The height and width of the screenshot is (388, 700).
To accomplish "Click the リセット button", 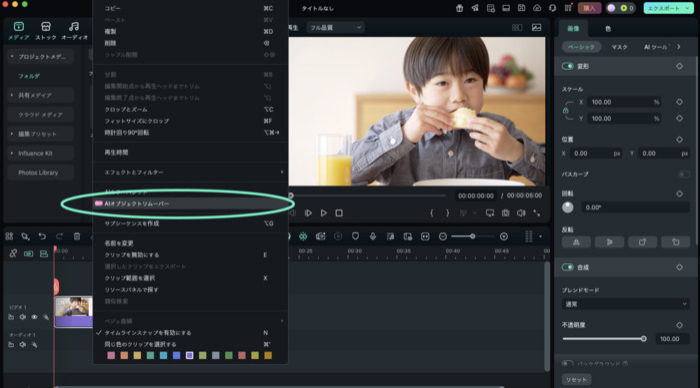I will [x=576, y=380].
